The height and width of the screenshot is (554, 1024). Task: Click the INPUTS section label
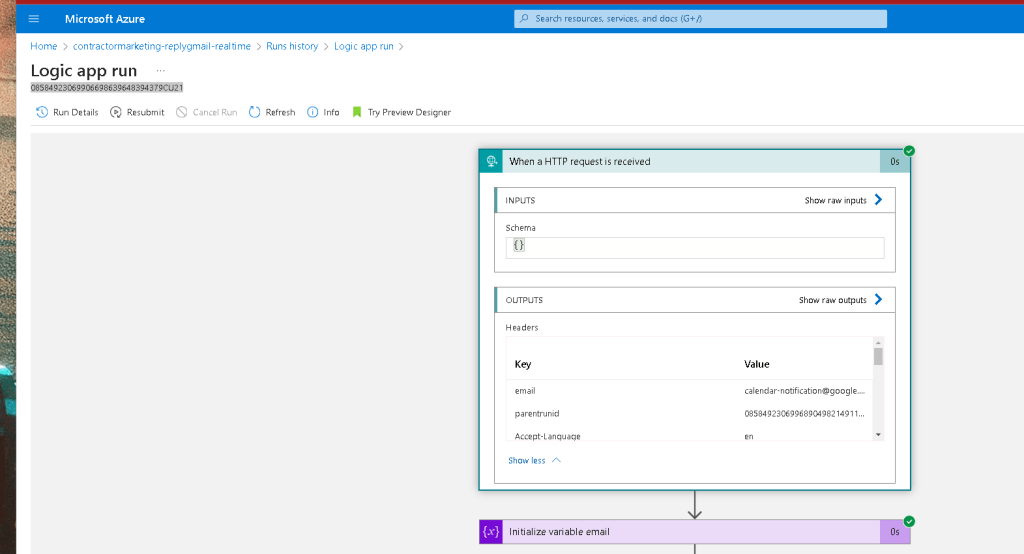click(520, 201)
